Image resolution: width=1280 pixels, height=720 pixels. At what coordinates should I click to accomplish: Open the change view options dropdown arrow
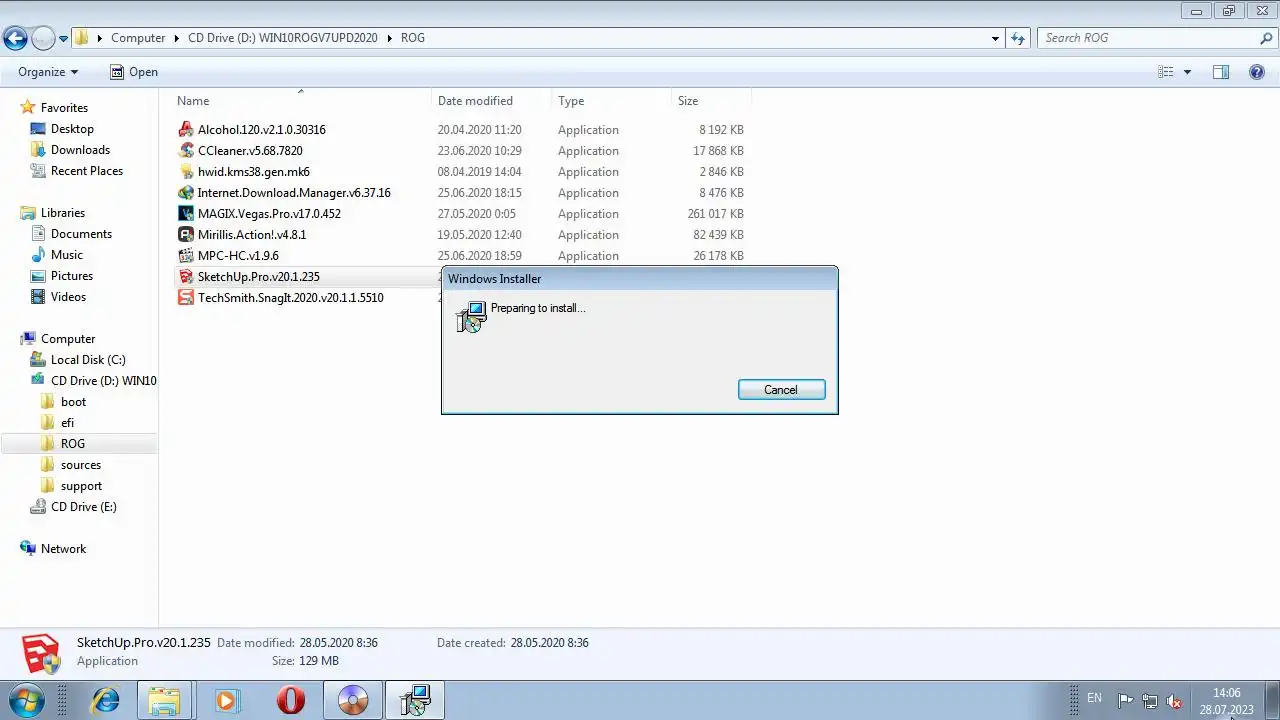coord(1187,72)
